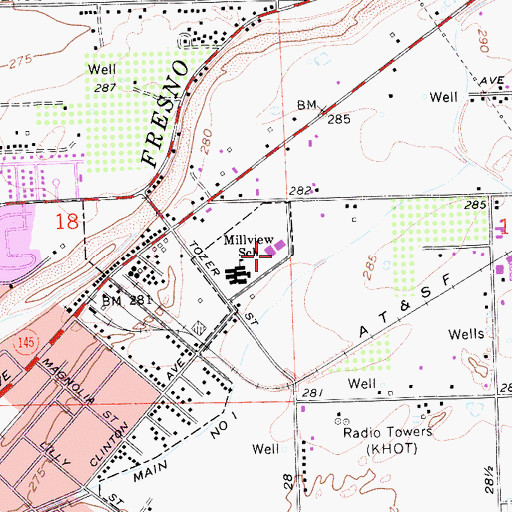This screenshot has width=512, height=512.
Task: Click the 275 contour label in the urban area
Action: 37,479
